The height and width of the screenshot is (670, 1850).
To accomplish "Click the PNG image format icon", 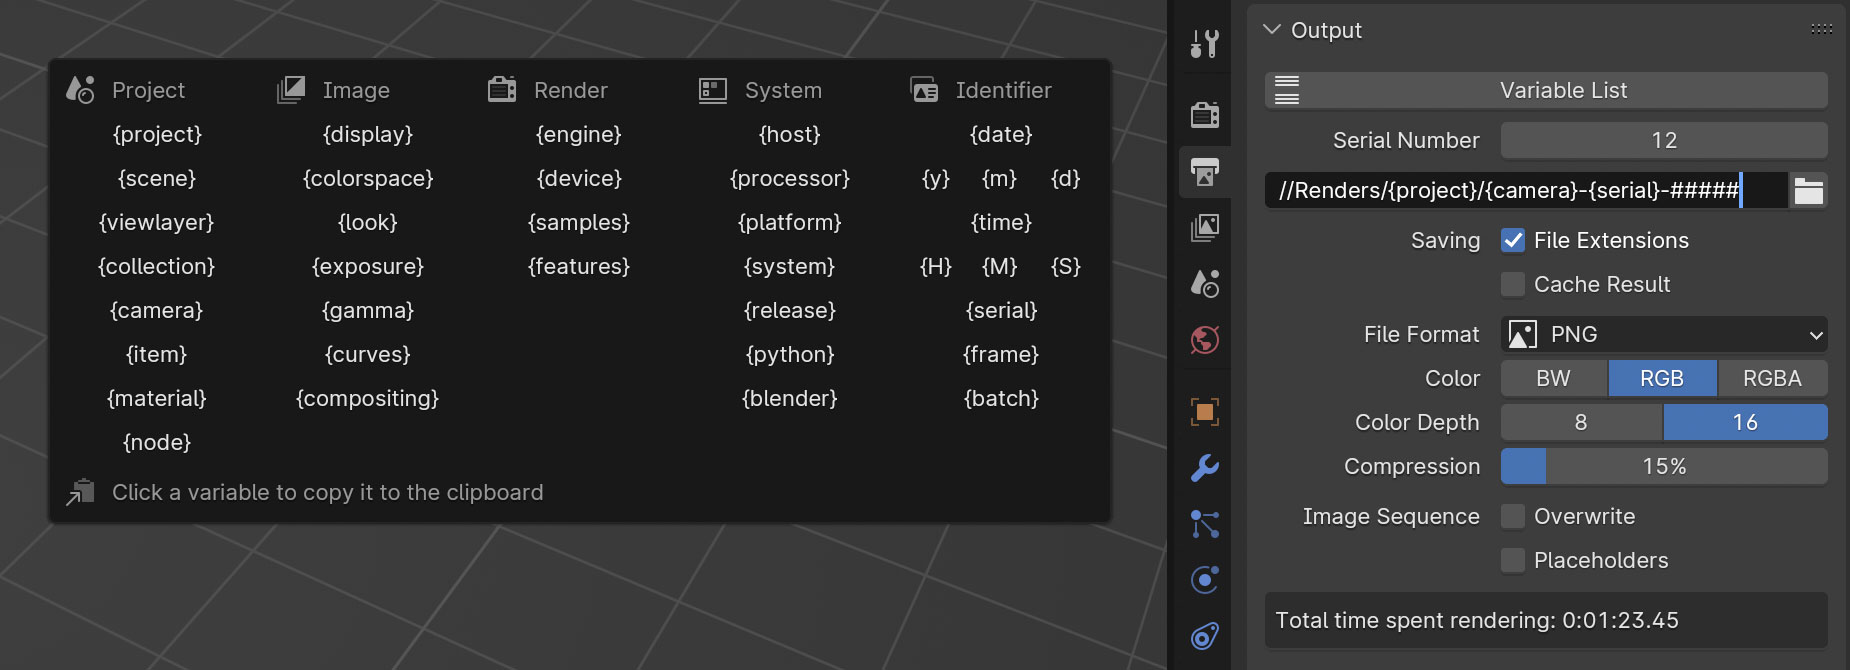I will [x=1522, y=334].
